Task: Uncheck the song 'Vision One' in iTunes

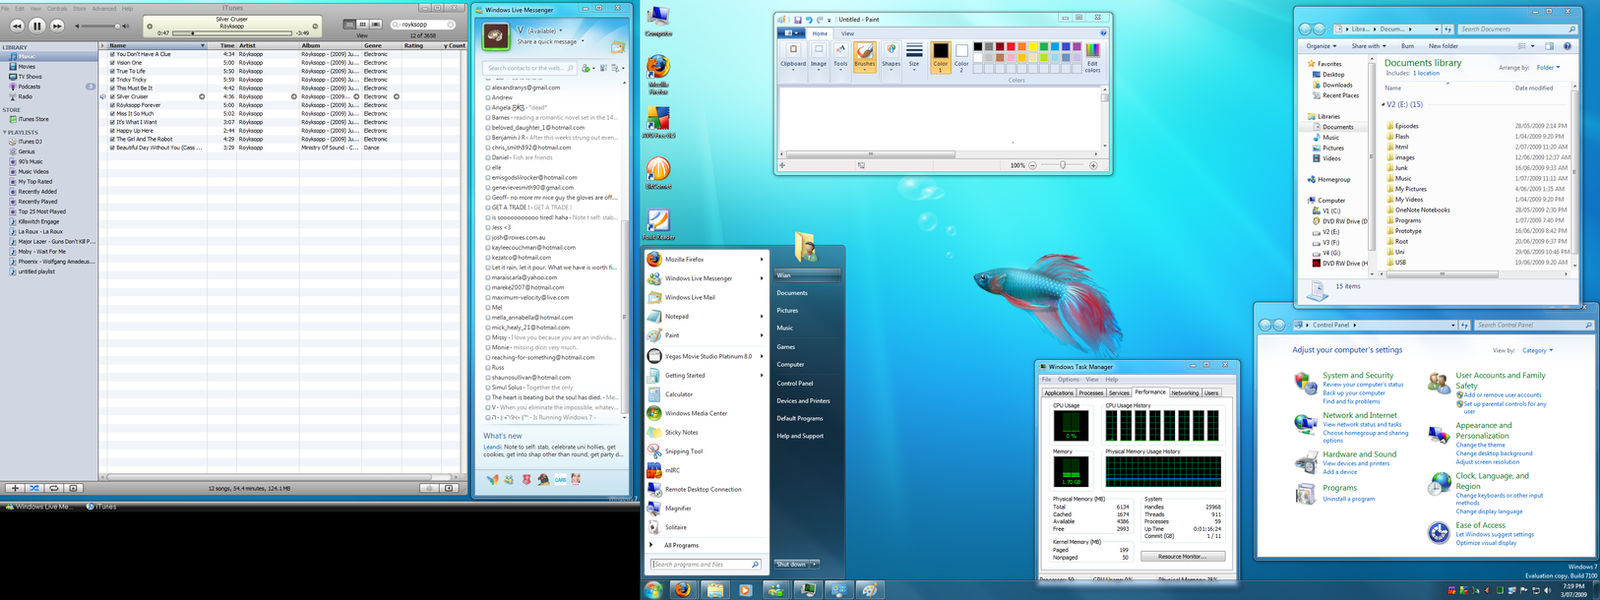Action: tap(112, 63)
